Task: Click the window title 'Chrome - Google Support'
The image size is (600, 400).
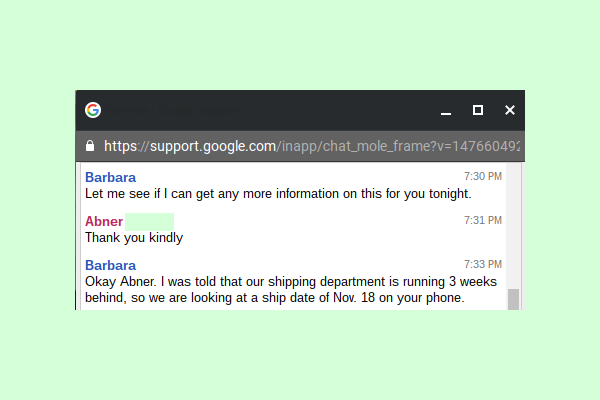Action: (174, 111)
